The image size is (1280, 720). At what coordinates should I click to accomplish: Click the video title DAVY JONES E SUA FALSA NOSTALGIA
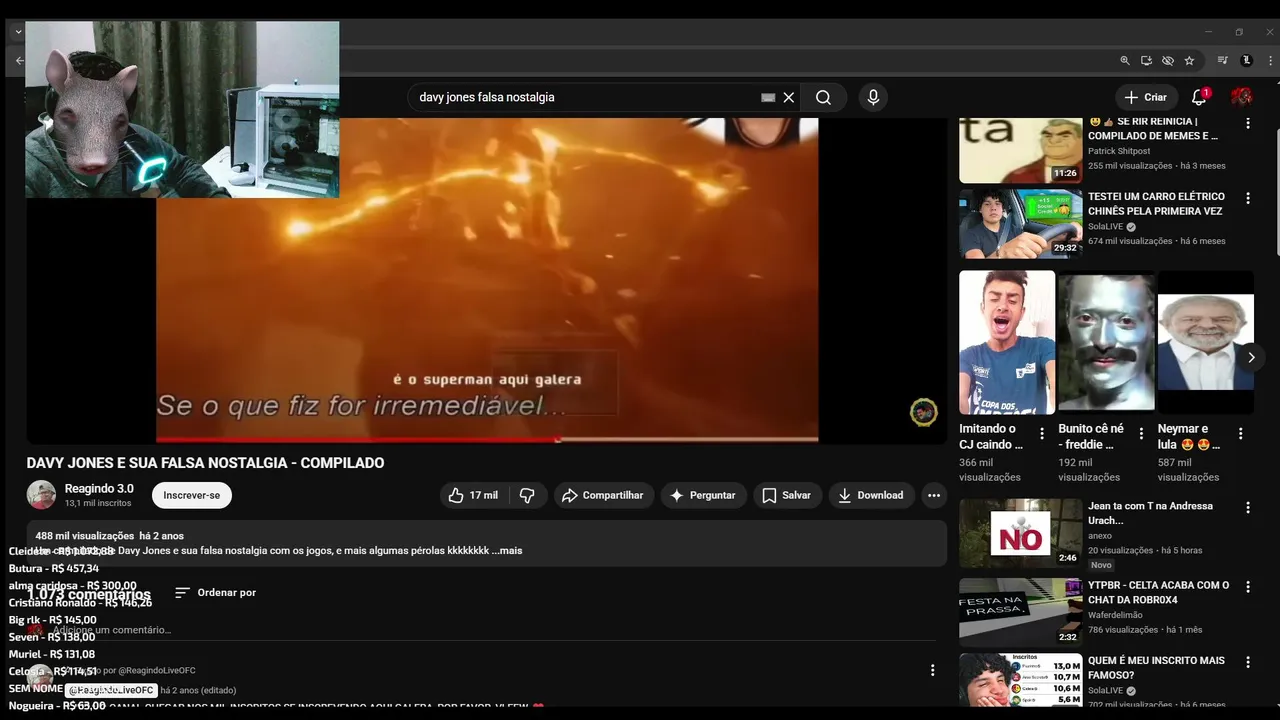click(205, 463)
